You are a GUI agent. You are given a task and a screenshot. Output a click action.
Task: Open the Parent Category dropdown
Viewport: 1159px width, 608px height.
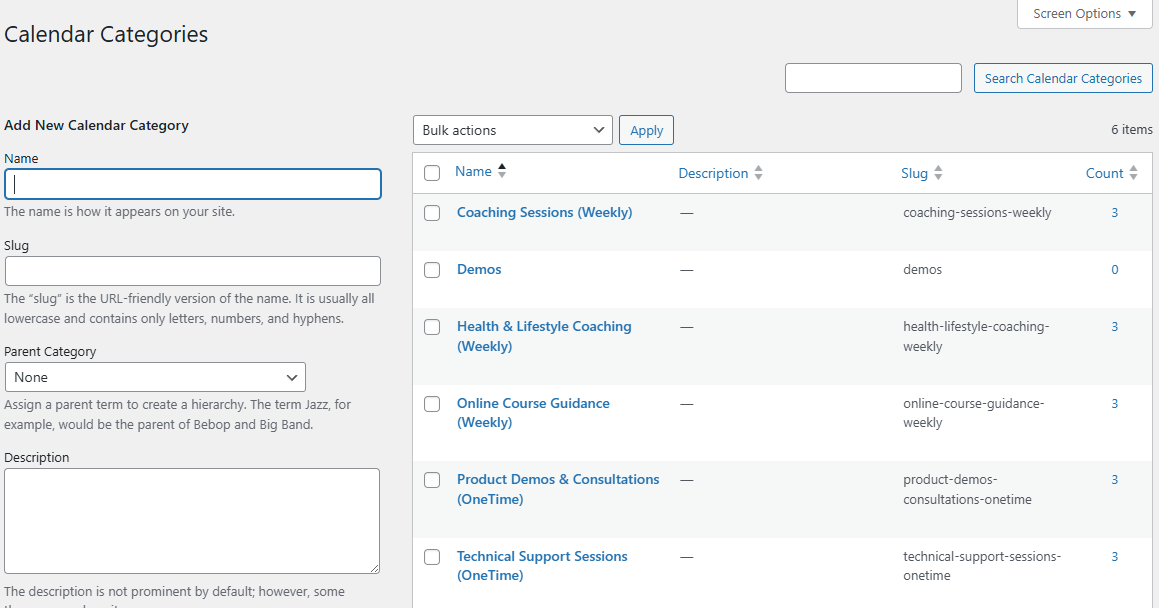click(155, 377)
